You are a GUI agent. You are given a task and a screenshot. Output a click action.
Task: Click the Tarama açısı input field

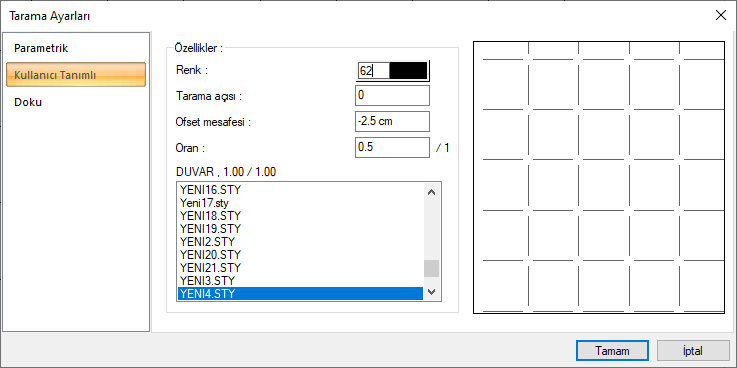(392, 95)
